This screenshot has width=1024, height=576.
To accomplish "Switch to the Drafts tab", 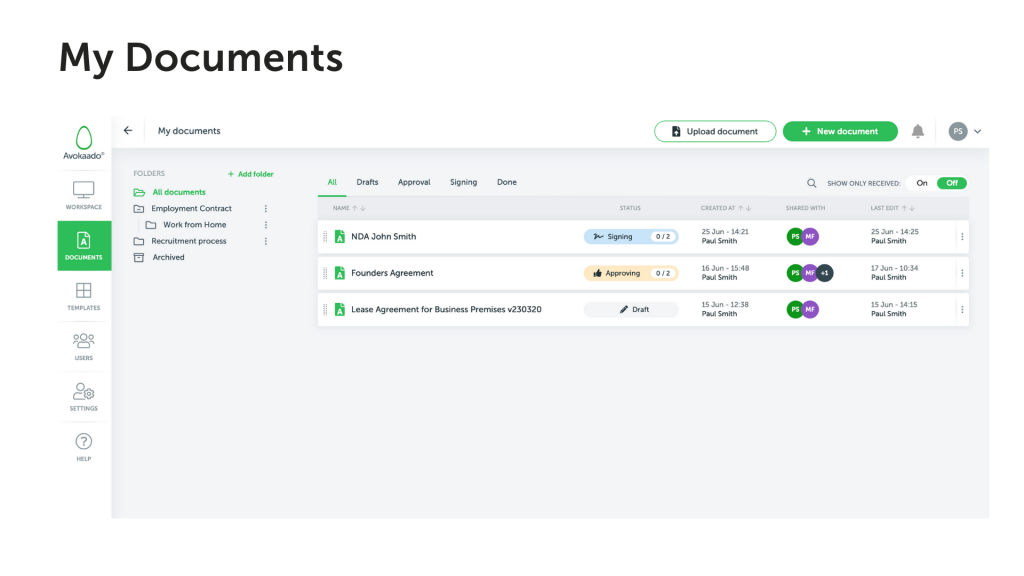I will click(367, 182).
